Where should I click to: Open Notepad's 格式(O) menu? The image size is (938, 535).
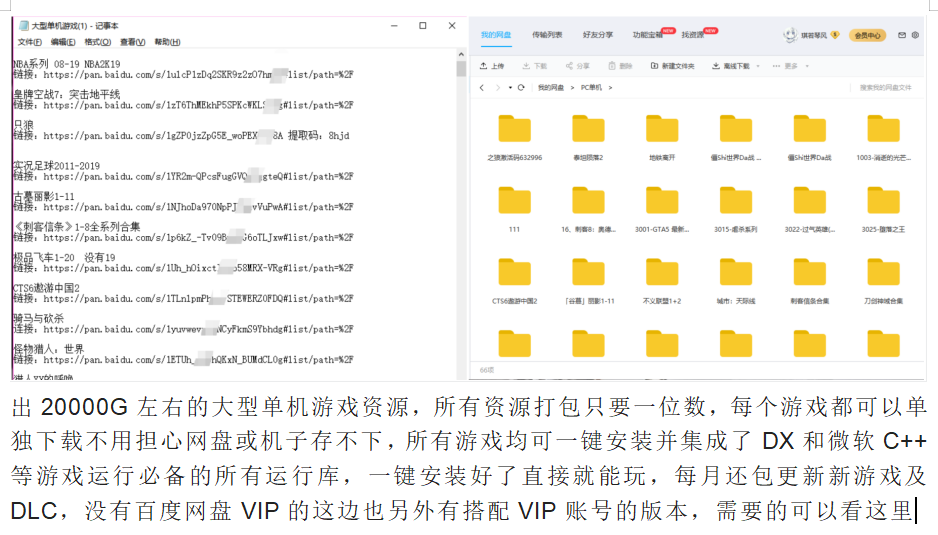coord(98,42)
